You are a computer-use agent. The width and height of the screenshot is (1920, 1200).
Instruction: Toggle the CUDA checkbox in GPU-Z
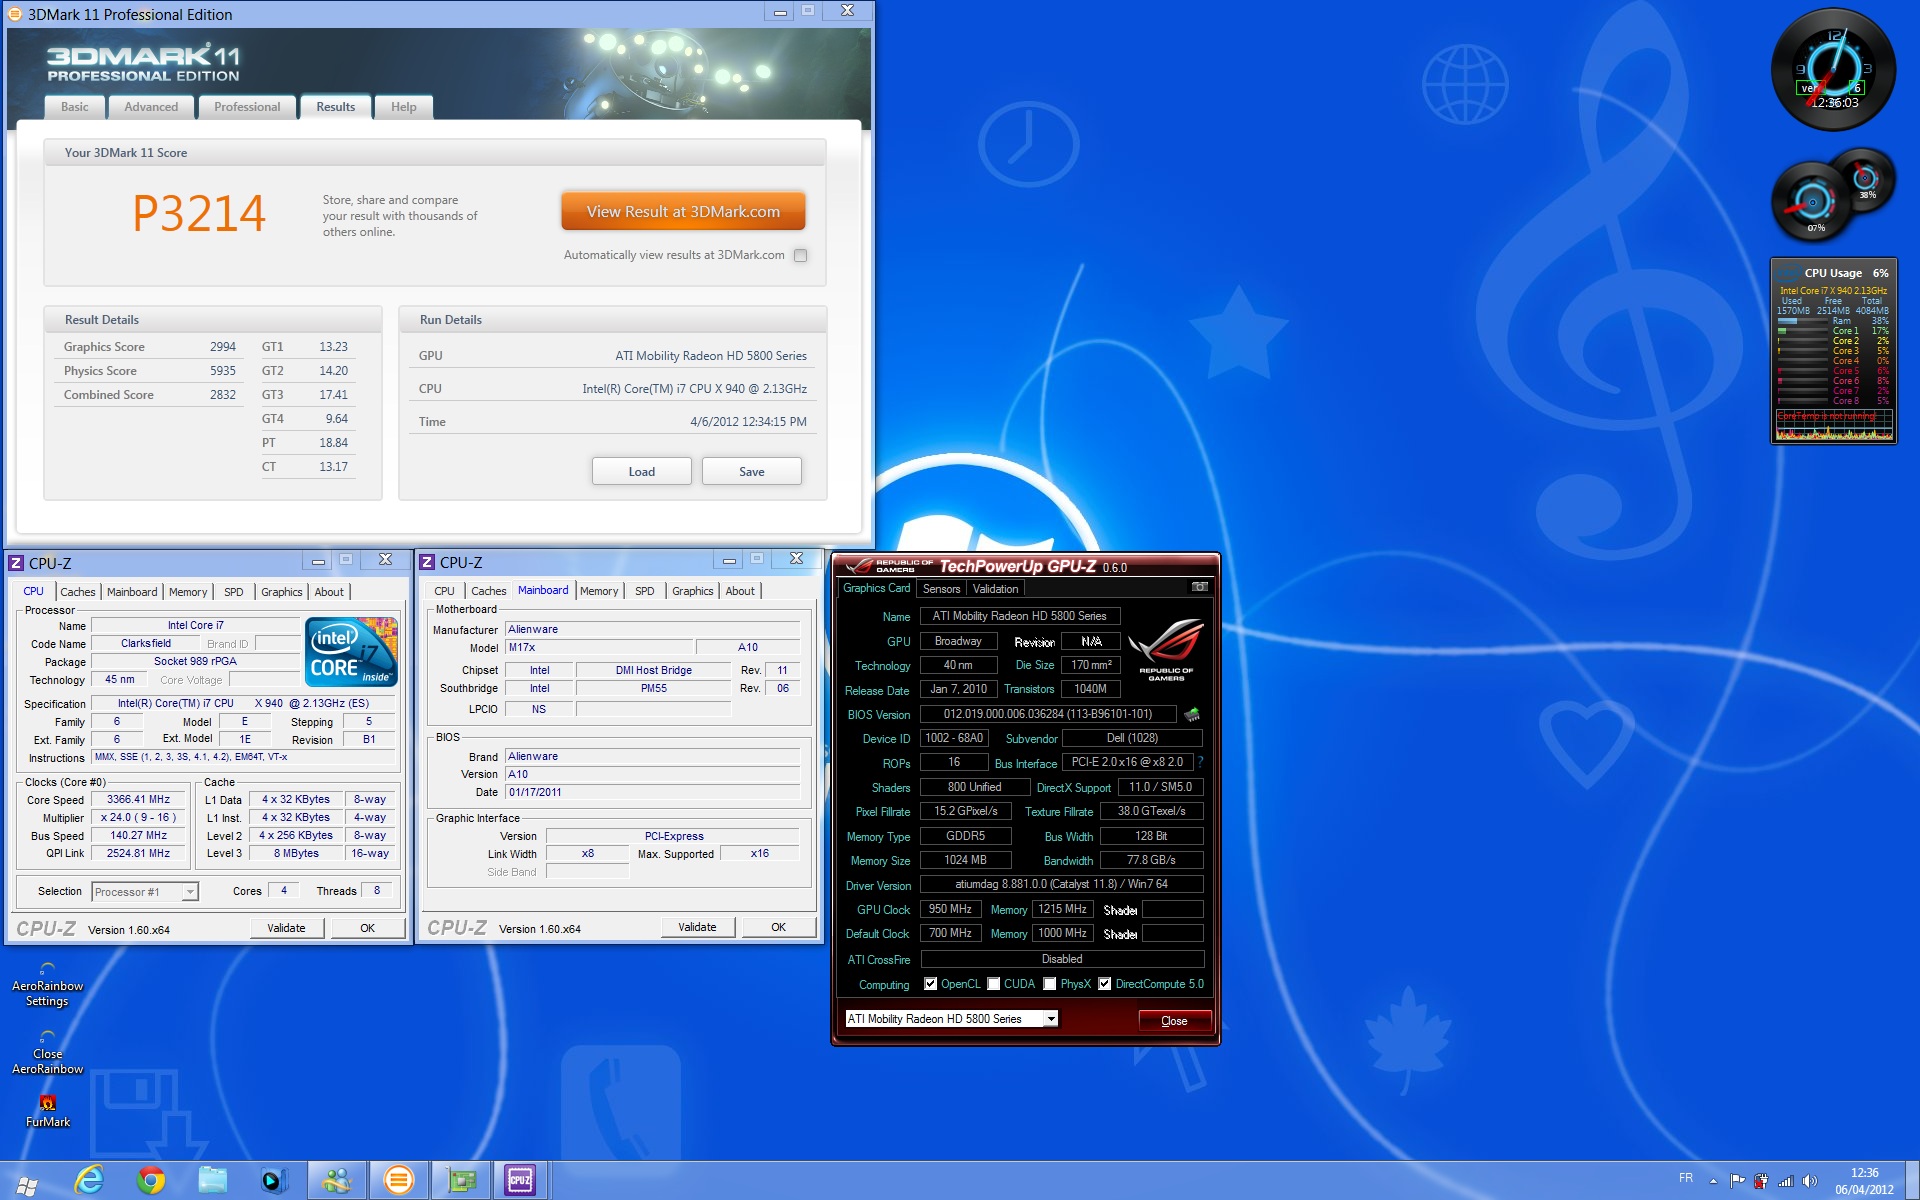(x=994, y=984)
